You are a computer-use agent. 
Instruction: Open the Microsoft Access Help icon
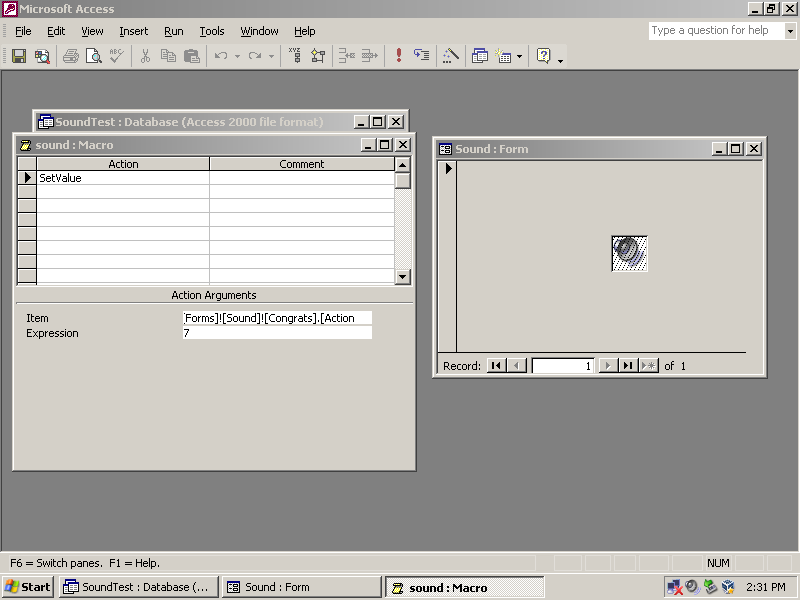(544, 56)
